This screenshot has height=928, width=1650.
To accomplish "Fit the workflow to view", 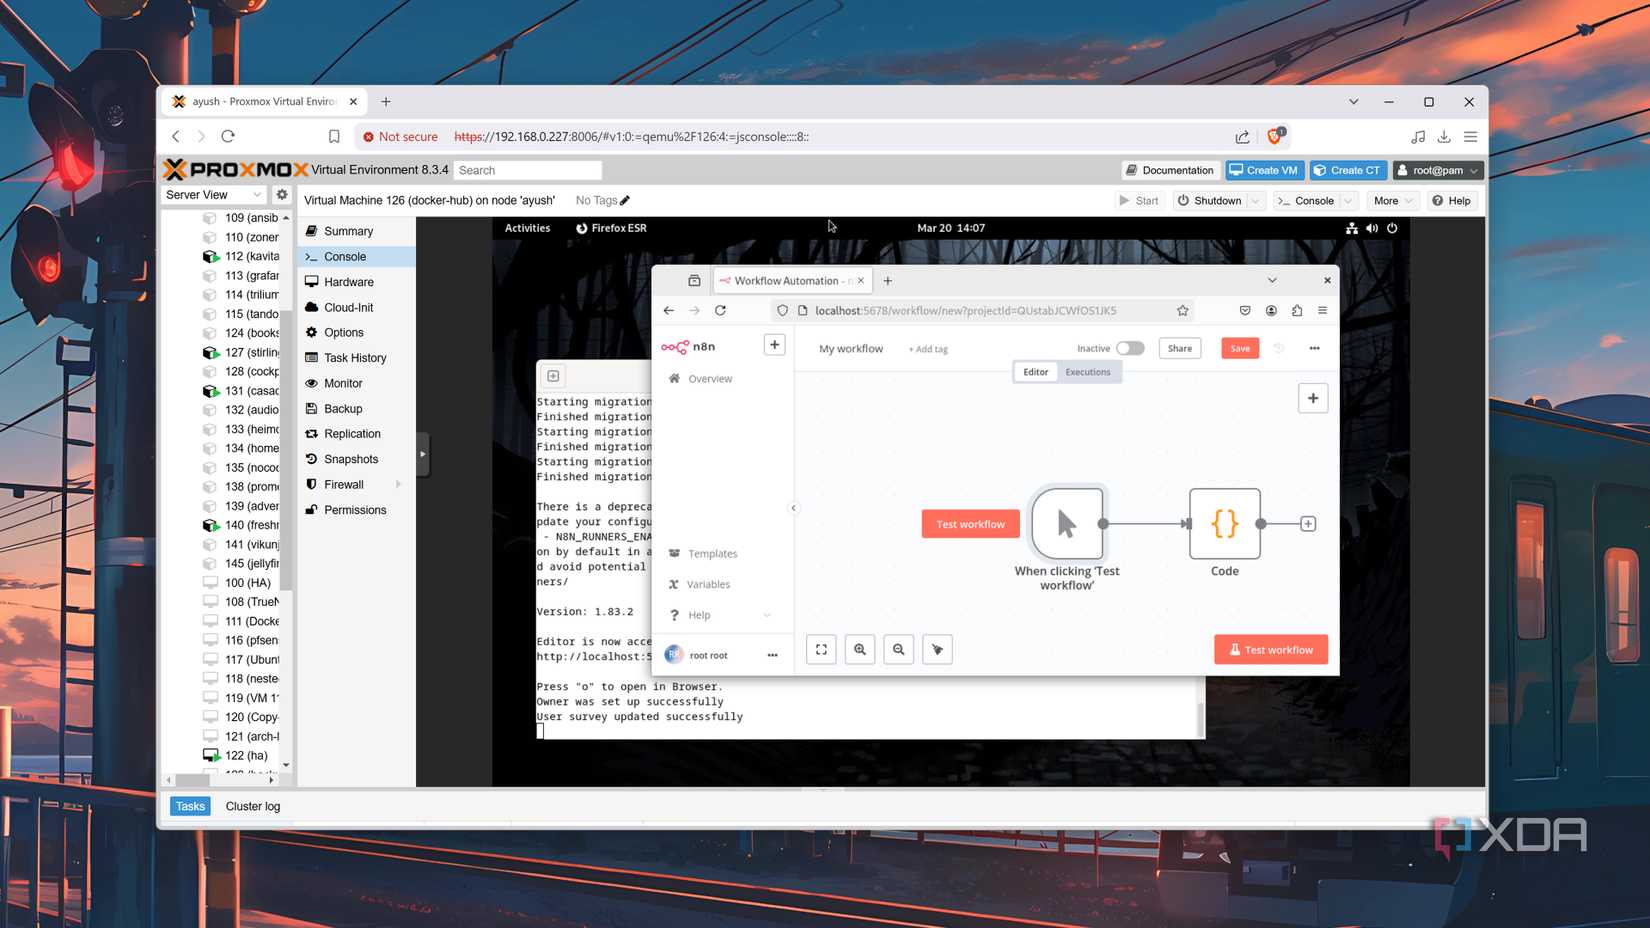I will (x=820, y=649).
